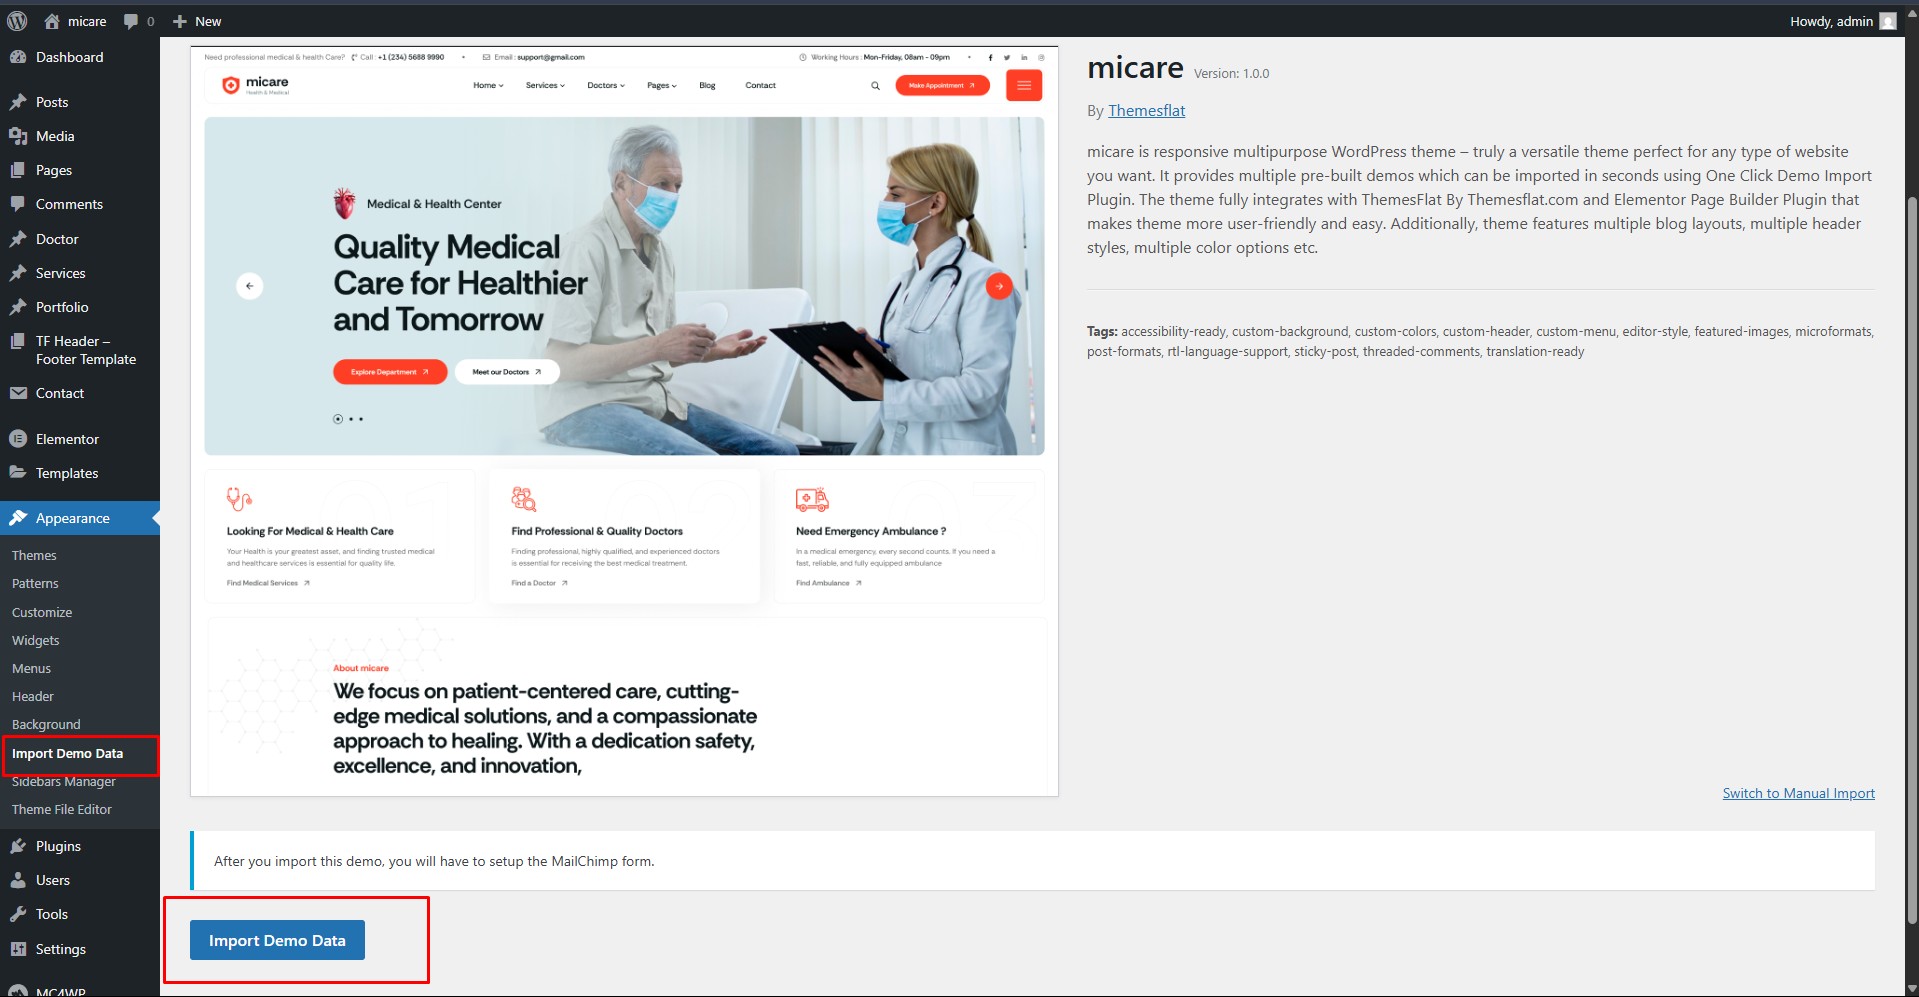This screenshot has width=1919, height=997.
Task: Click the Comments icon in sidebar
Action: (x=18, y=204)
